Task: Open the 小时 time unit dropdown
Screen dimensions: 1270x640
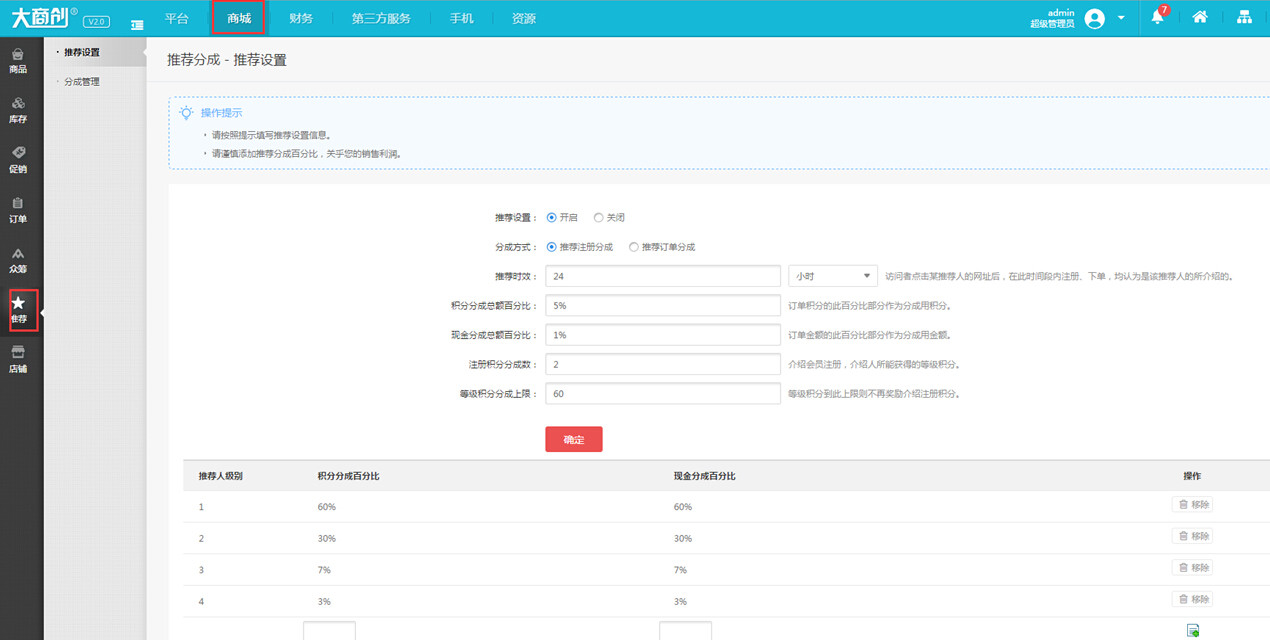Action: coord(833,276)
